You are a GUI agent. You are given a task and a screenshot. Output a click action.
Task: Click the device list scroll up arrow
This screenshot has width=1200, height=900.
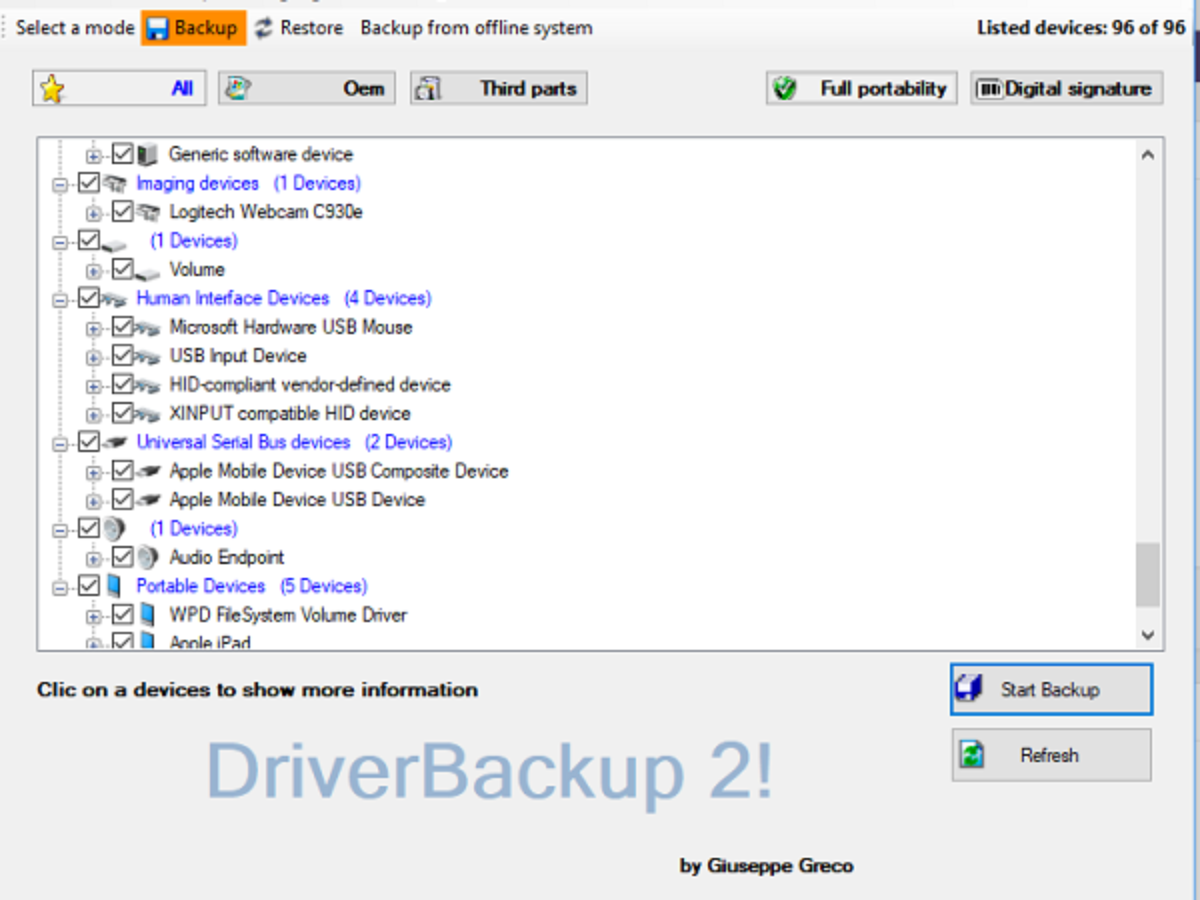click(1148, 155)
